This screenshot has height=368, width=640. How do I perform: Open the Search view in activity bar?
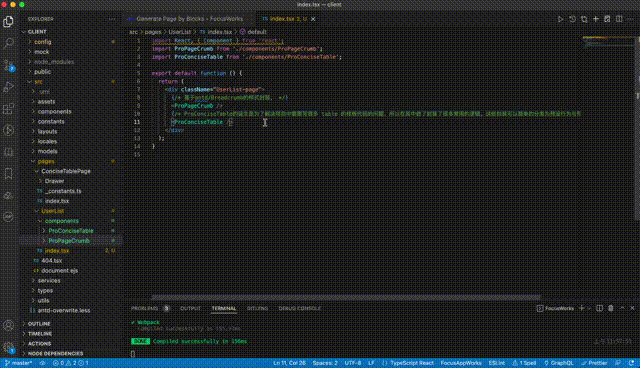(8, 43)
